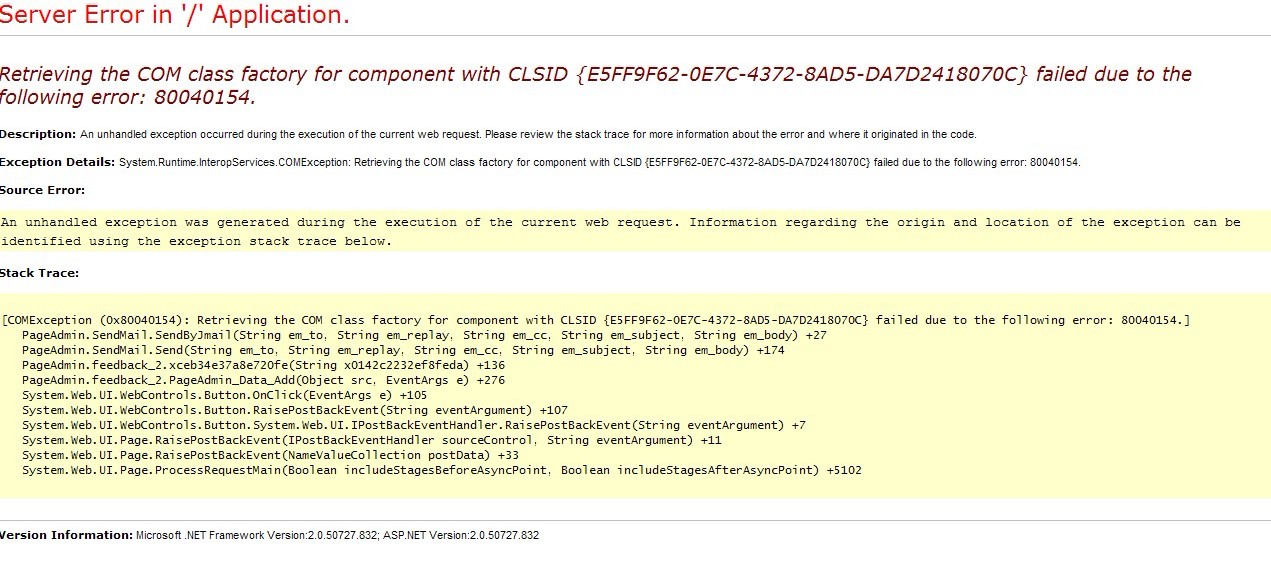Click the 'Source Error:' label
The image size is (1271, 577).
pos(42,190)
